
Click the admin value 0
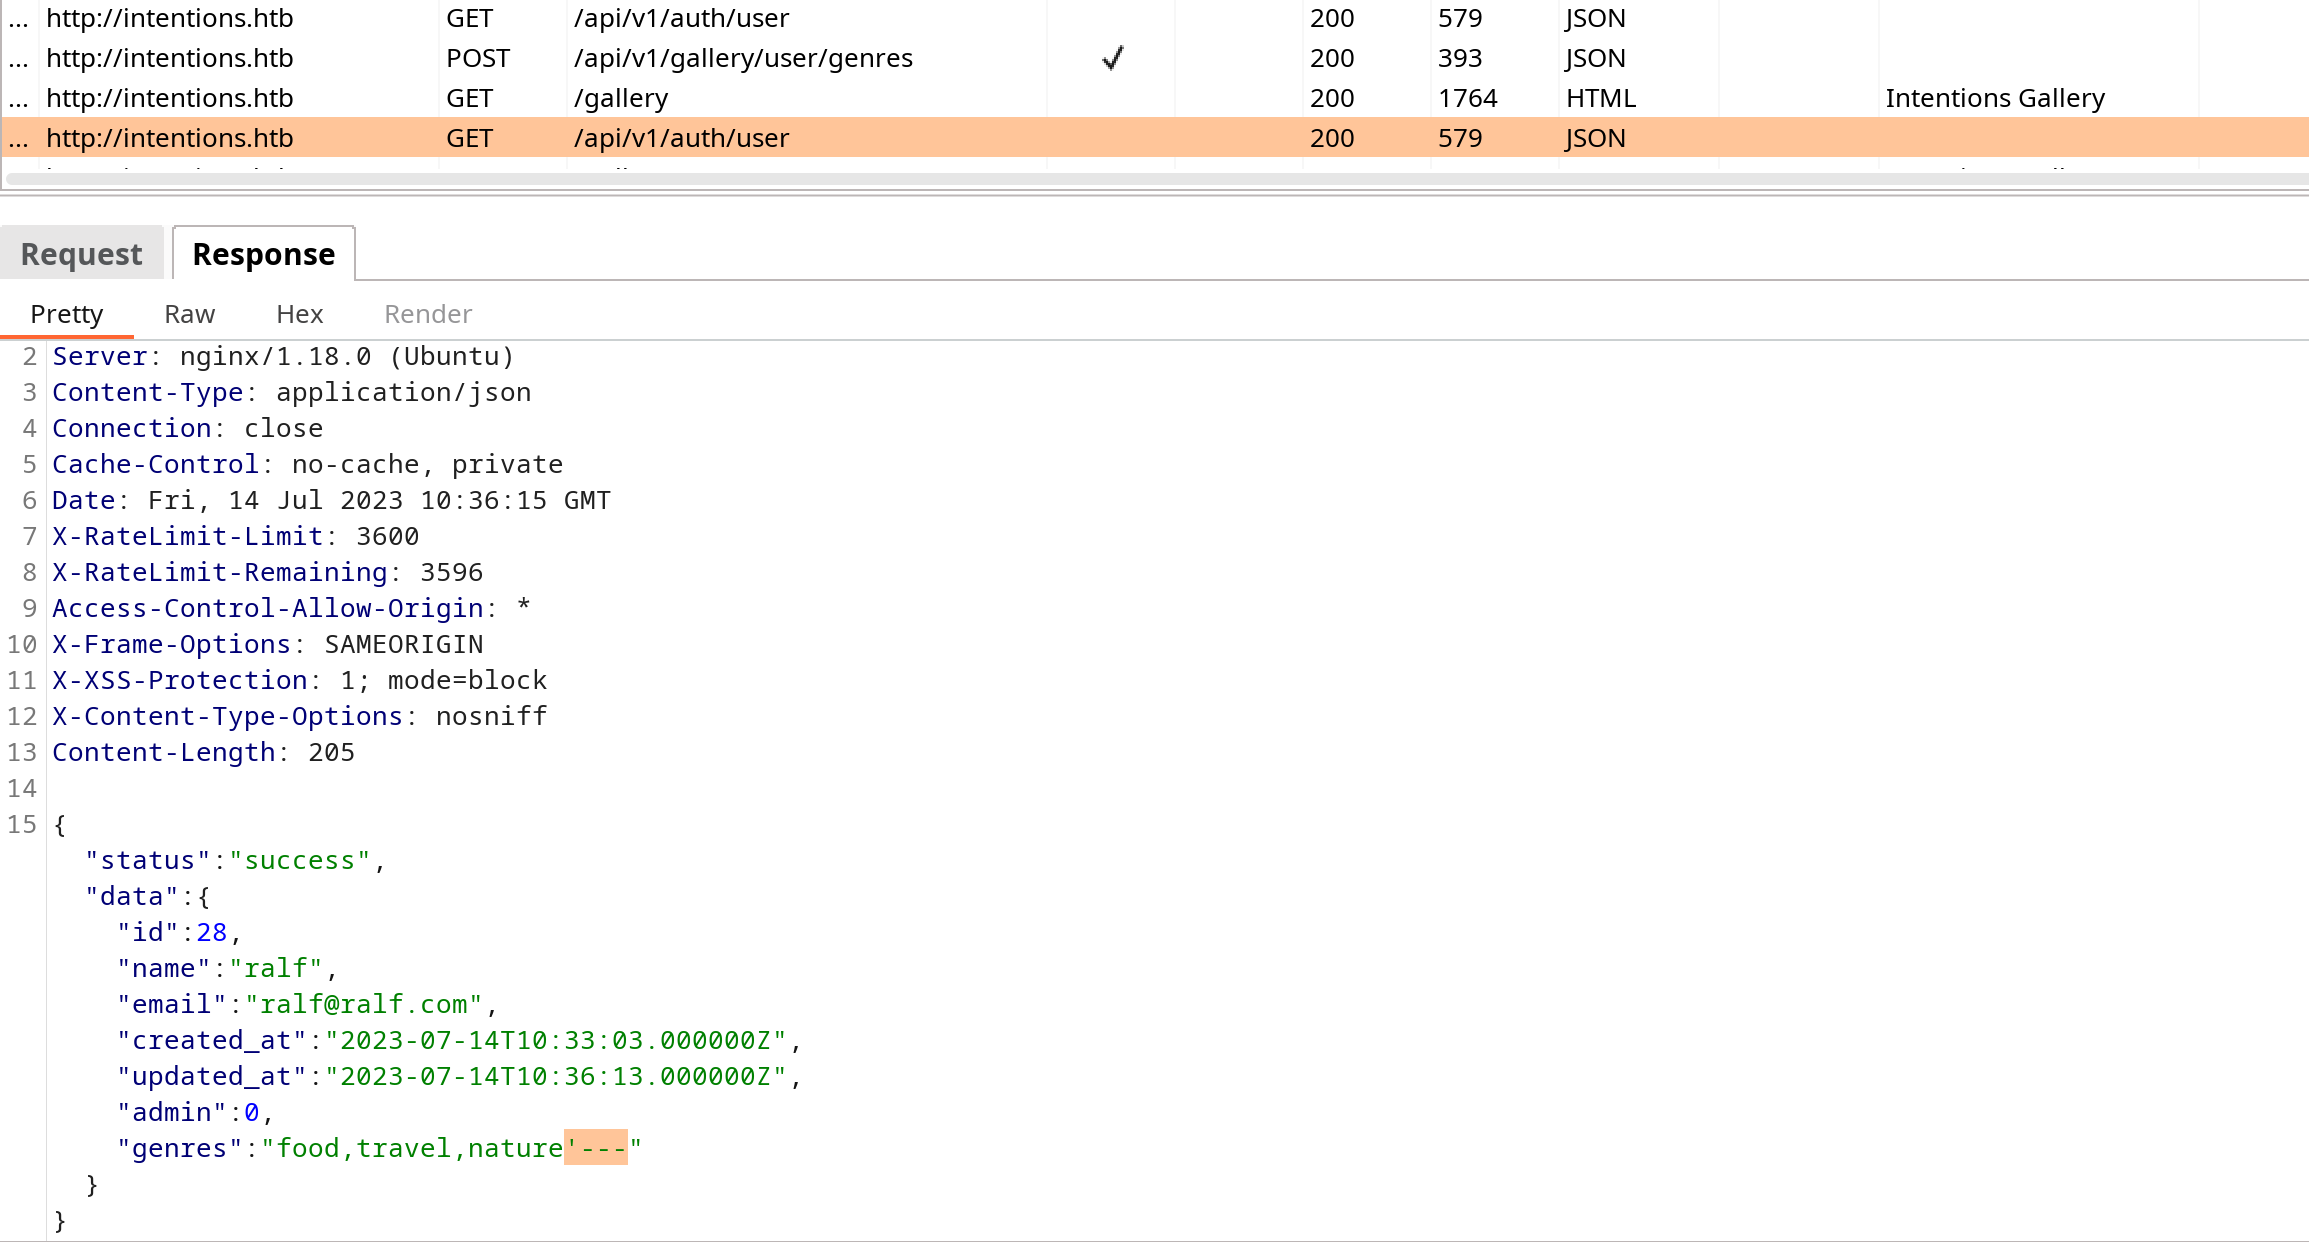pyautogui.click(x=252, y=1113)
